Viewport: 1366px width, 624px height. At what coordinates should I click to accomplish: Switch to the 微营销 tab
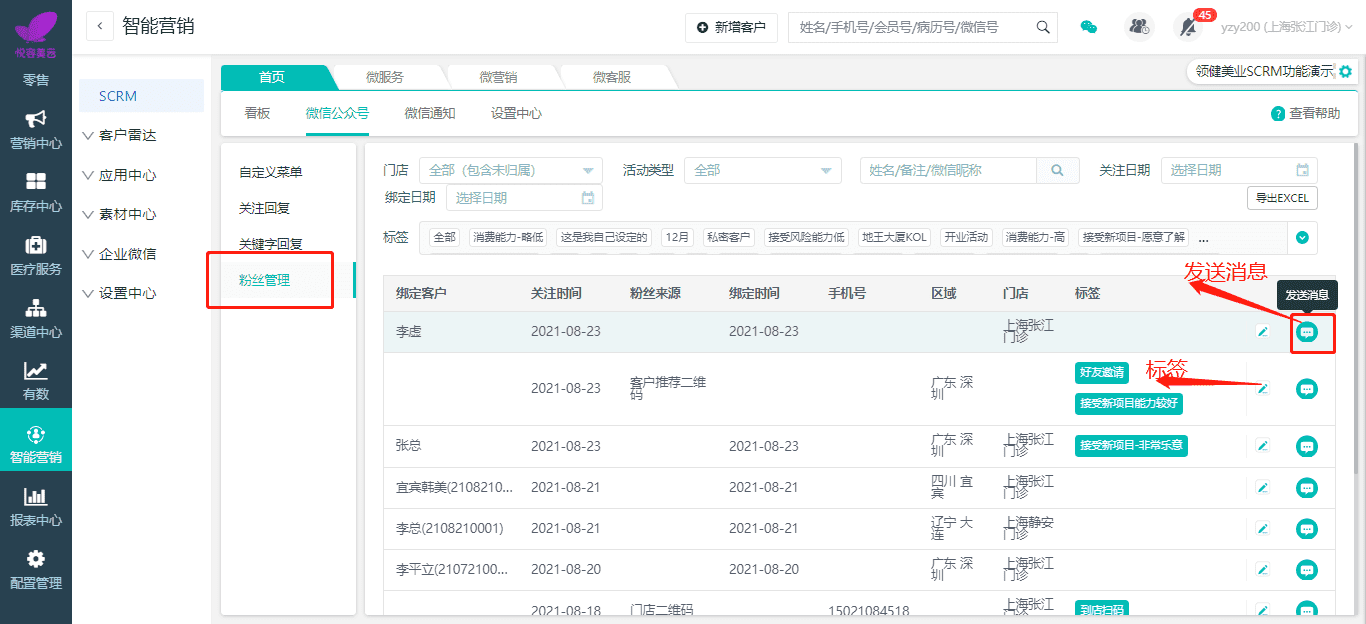498,77
